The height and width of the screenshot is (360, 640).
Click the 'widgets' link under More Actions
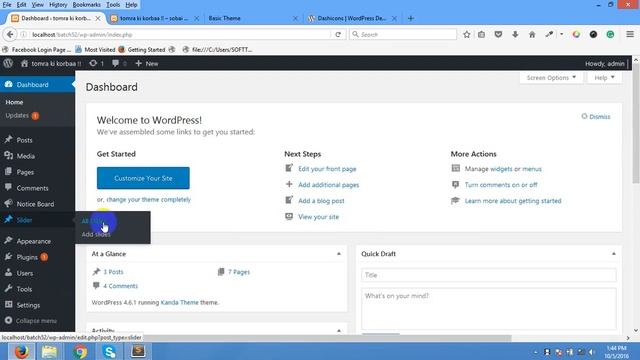(x=501, y=169)
